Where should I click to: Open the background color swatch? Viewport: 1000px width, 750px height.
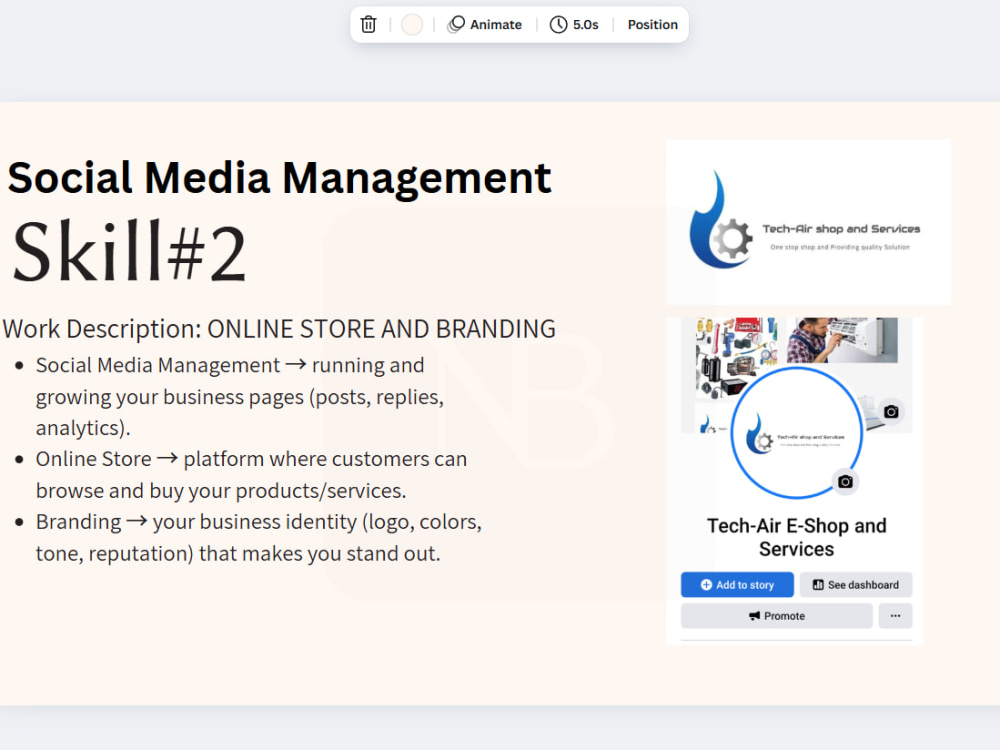tap(412, 25)
